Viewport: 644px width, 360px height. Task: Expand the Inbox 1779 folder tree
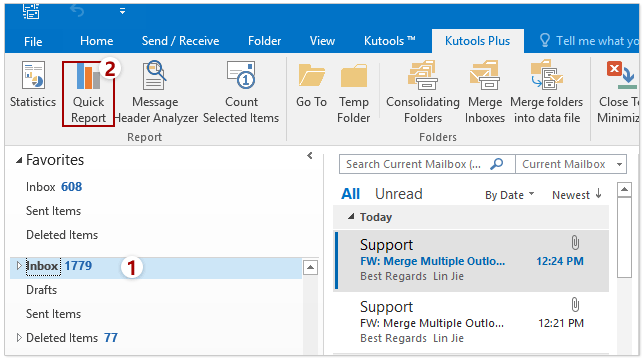(x=19, y=266)
